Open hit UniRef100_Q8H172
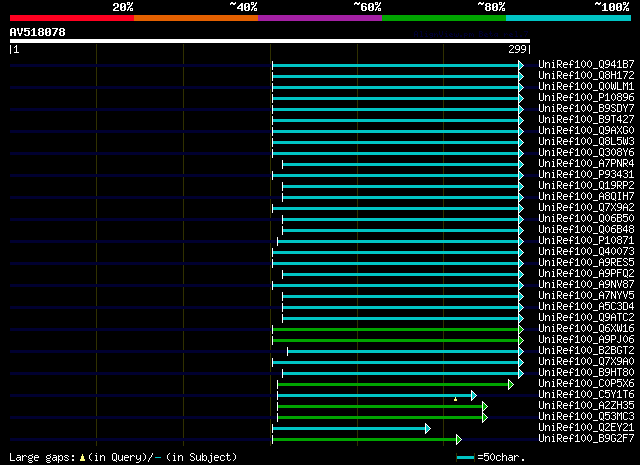The height and width of the screenshot is (465, 640). pos(586,75)
